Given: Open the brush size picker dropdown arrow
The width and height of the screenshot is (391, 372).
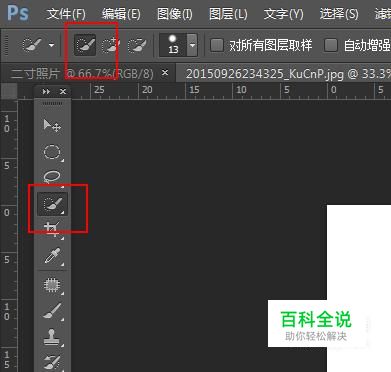Looking at the screenshot, I should (192, 45).
